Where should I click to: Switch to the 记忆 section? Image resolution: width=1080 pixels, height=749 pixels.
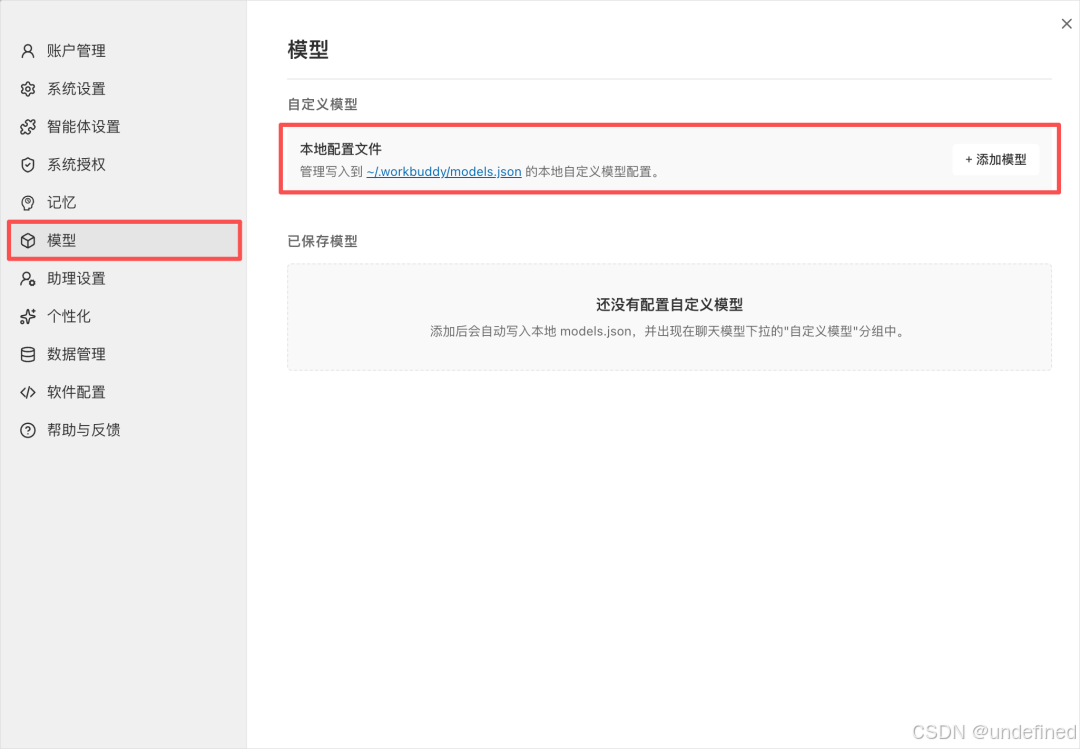pos(124,203)
